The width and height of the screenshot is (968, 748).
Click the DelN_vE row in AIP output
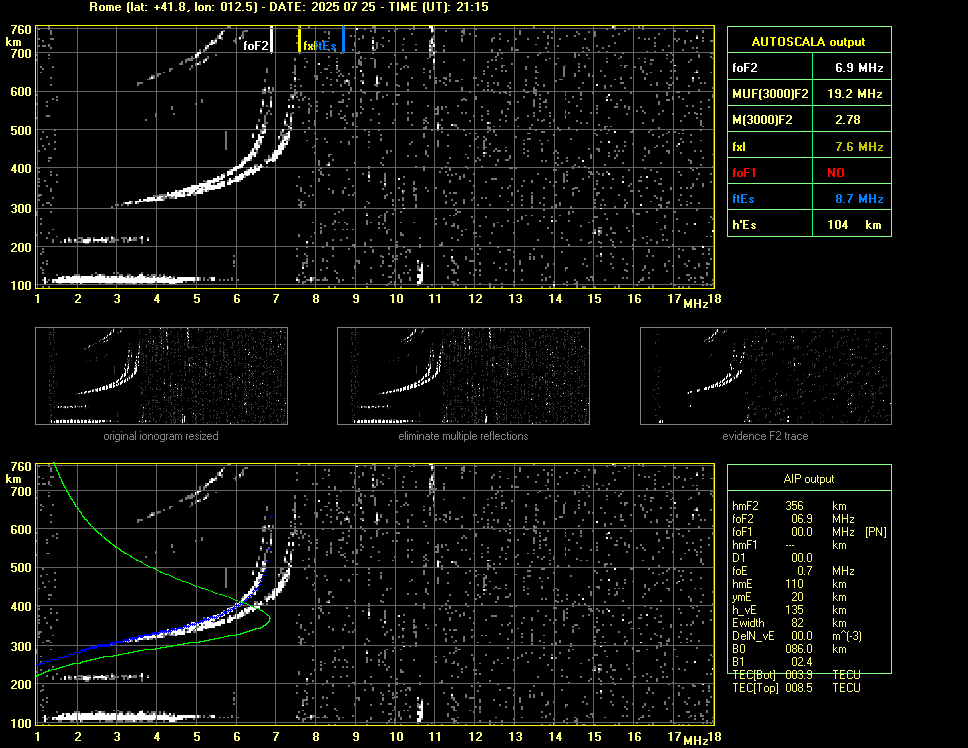(x=797, y=636)
